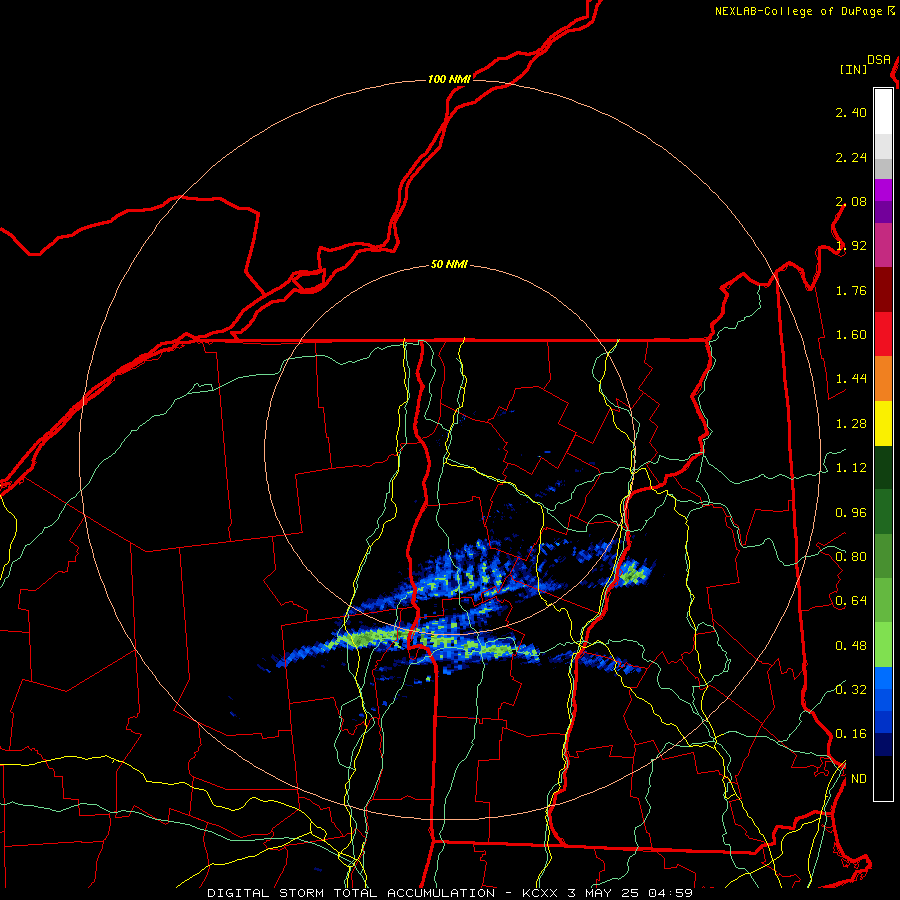Click the 1.44 legend value
The image size is (900, 900).
pos(851,379)
